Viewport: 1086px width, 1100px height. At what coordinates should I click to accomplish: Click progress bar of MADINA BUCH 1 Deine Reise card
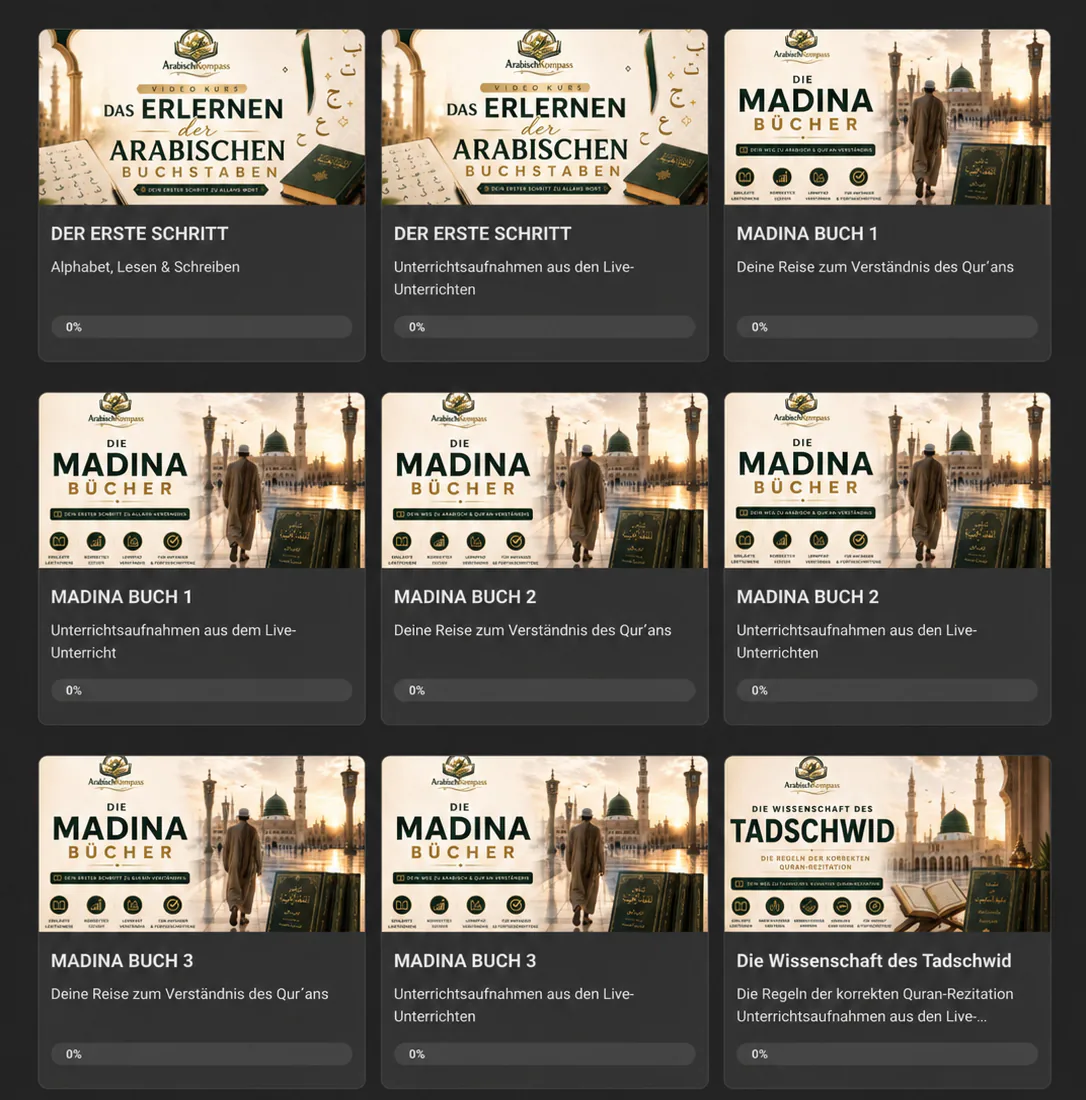[887, 327]
